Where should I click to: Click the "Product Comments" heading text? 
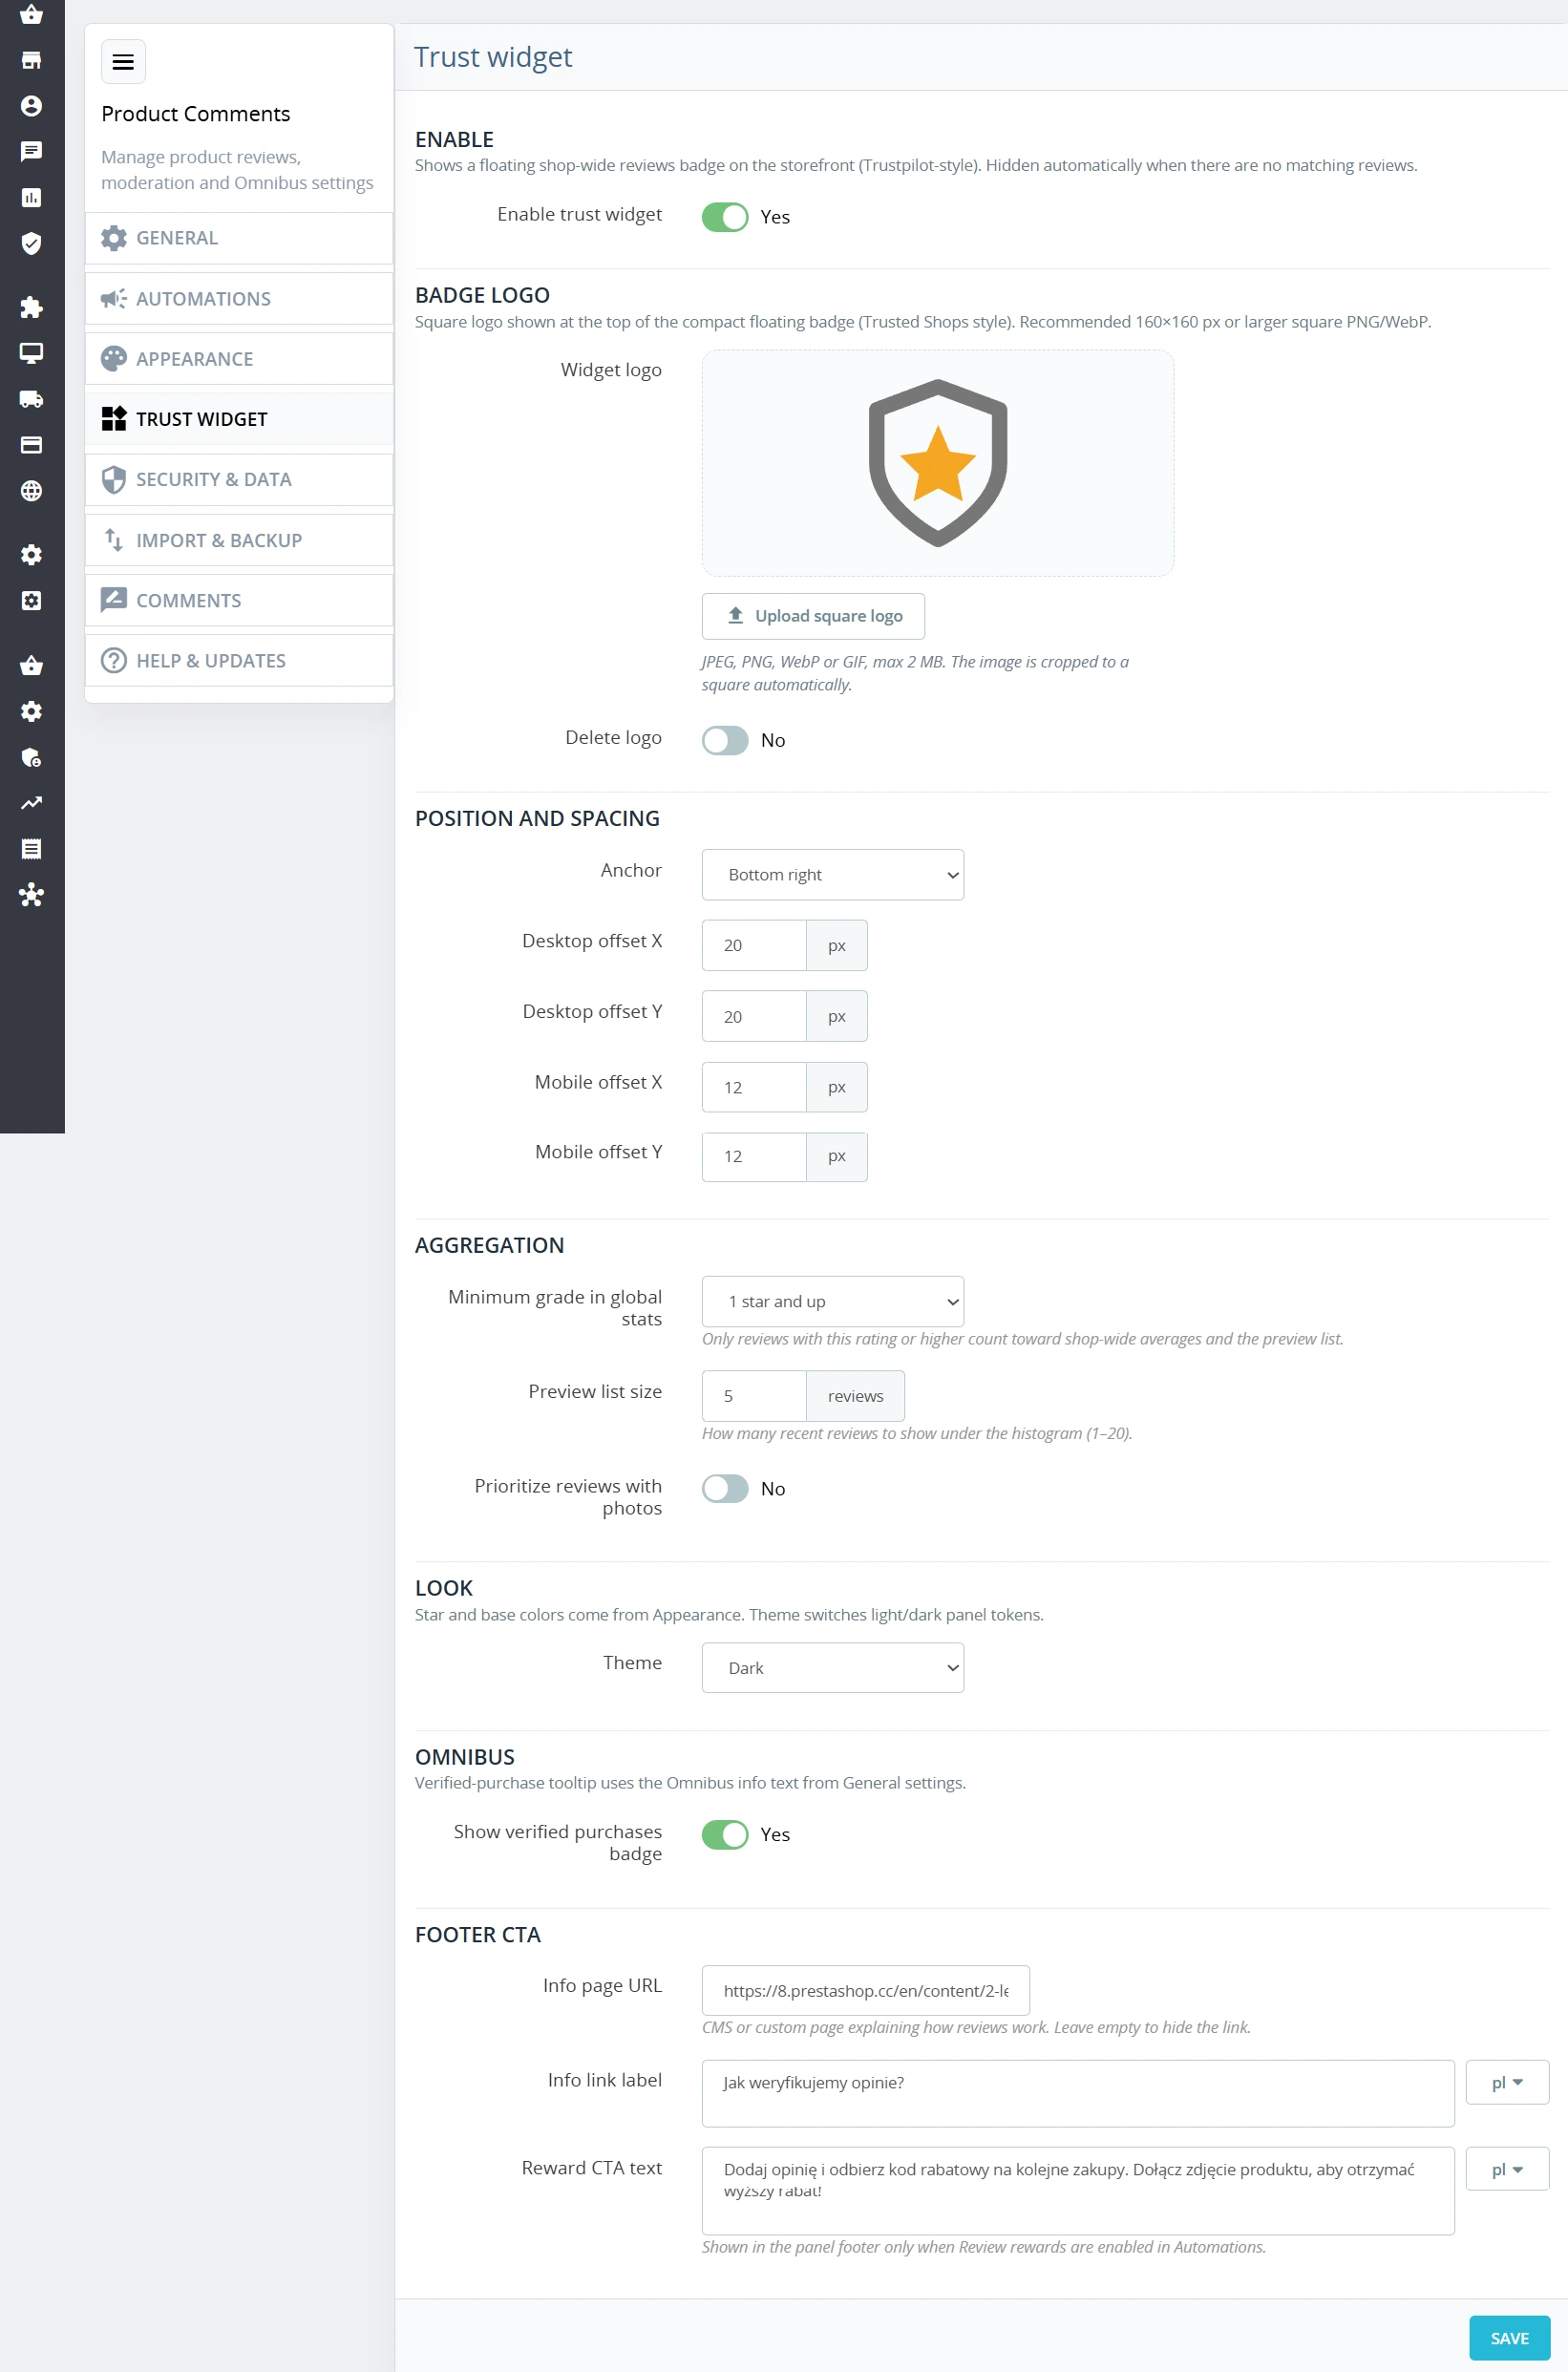tap(196, 114)
